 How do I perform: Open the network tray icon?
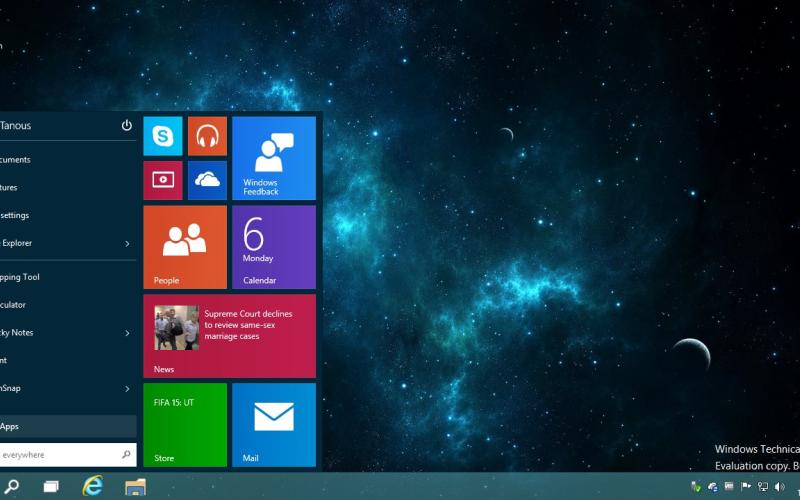point(763,487)
